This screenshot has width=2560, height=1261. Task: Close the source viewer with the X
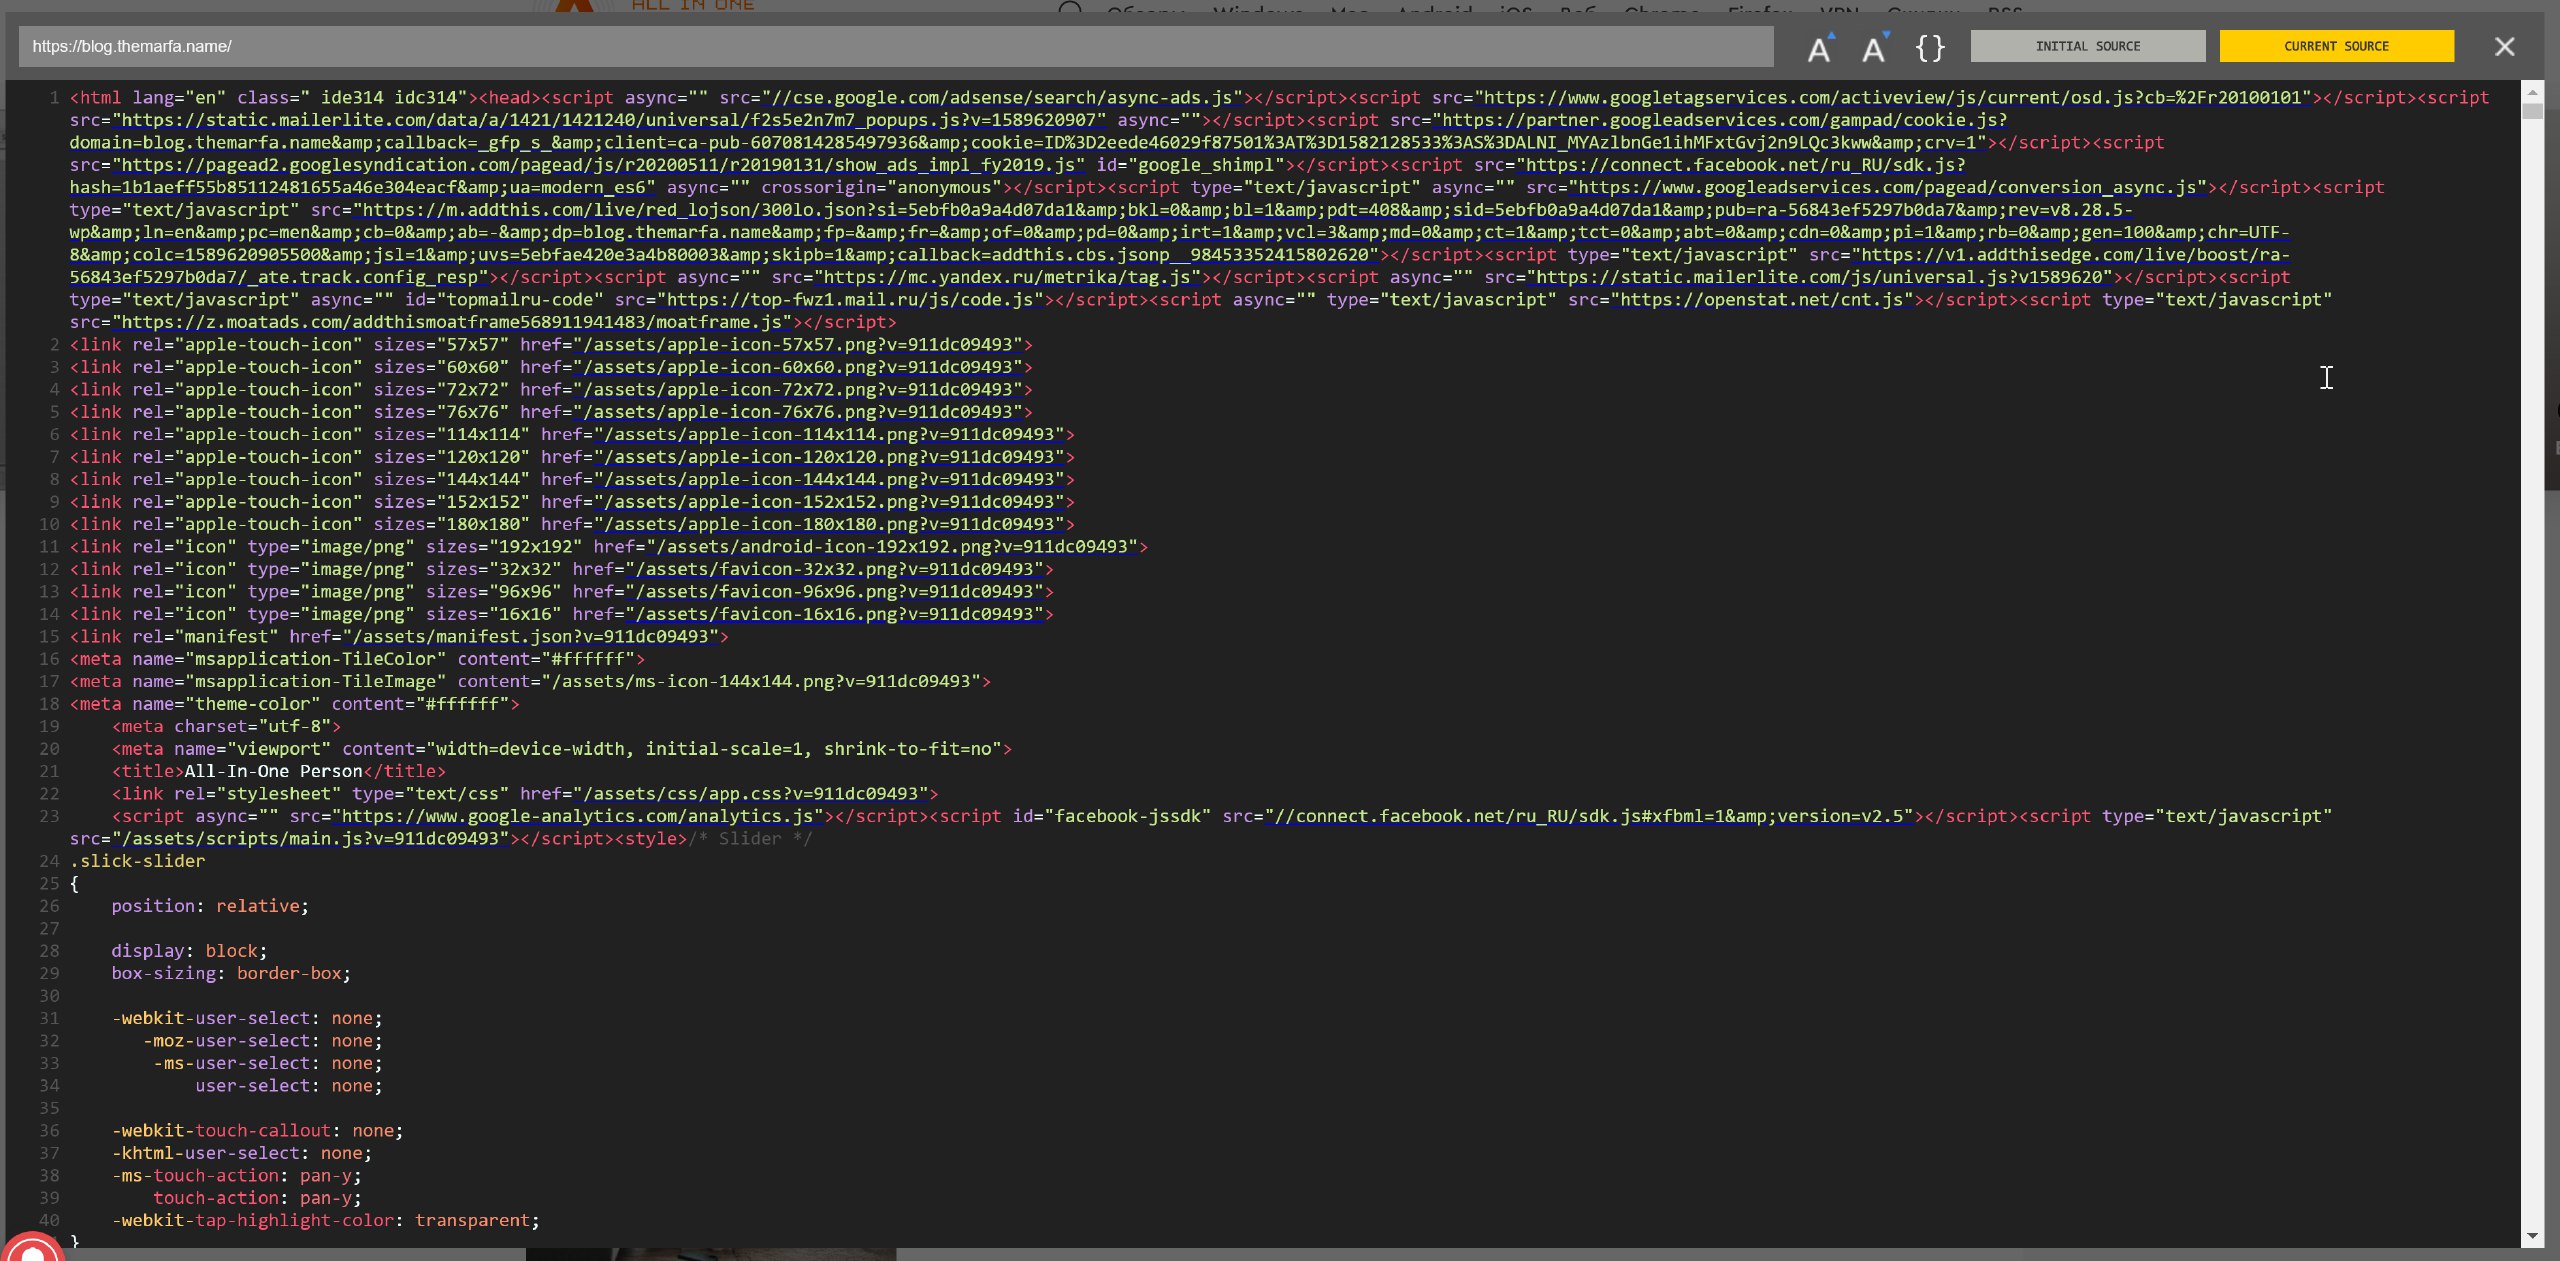(x=2504, y=47)
